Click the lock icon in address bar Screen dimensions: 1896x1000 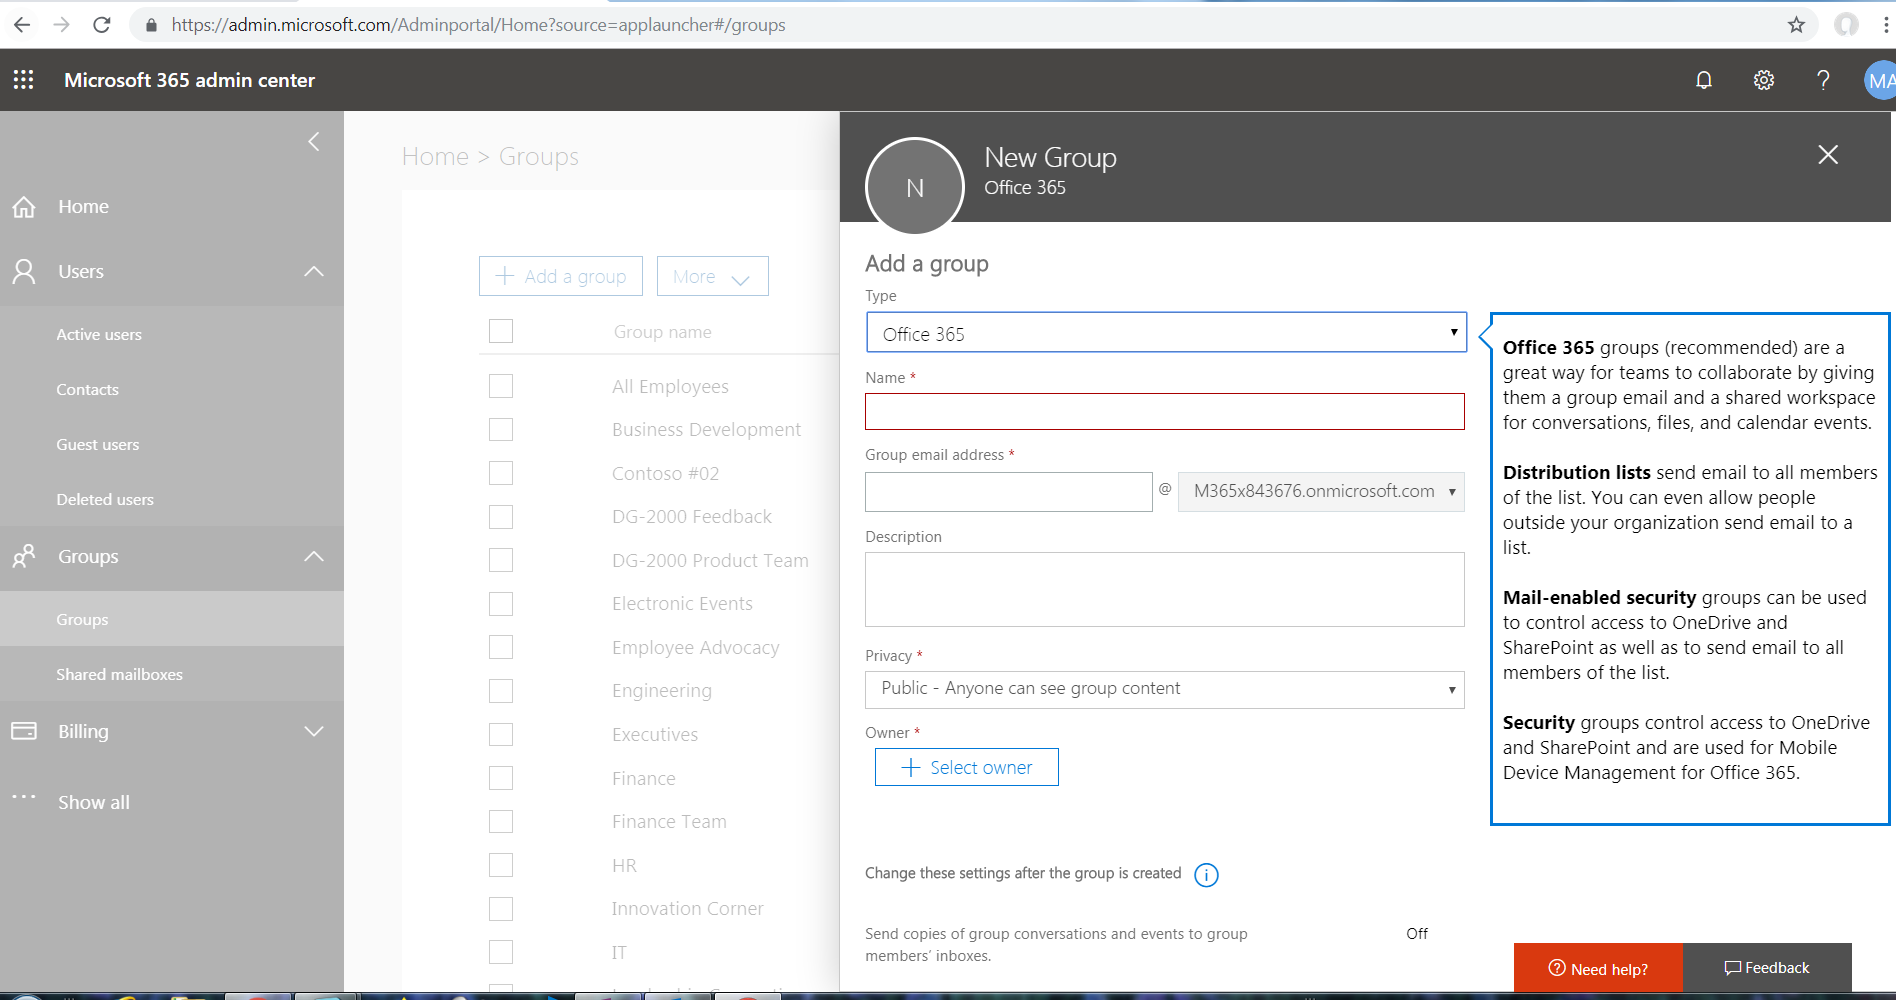point(151,25)
